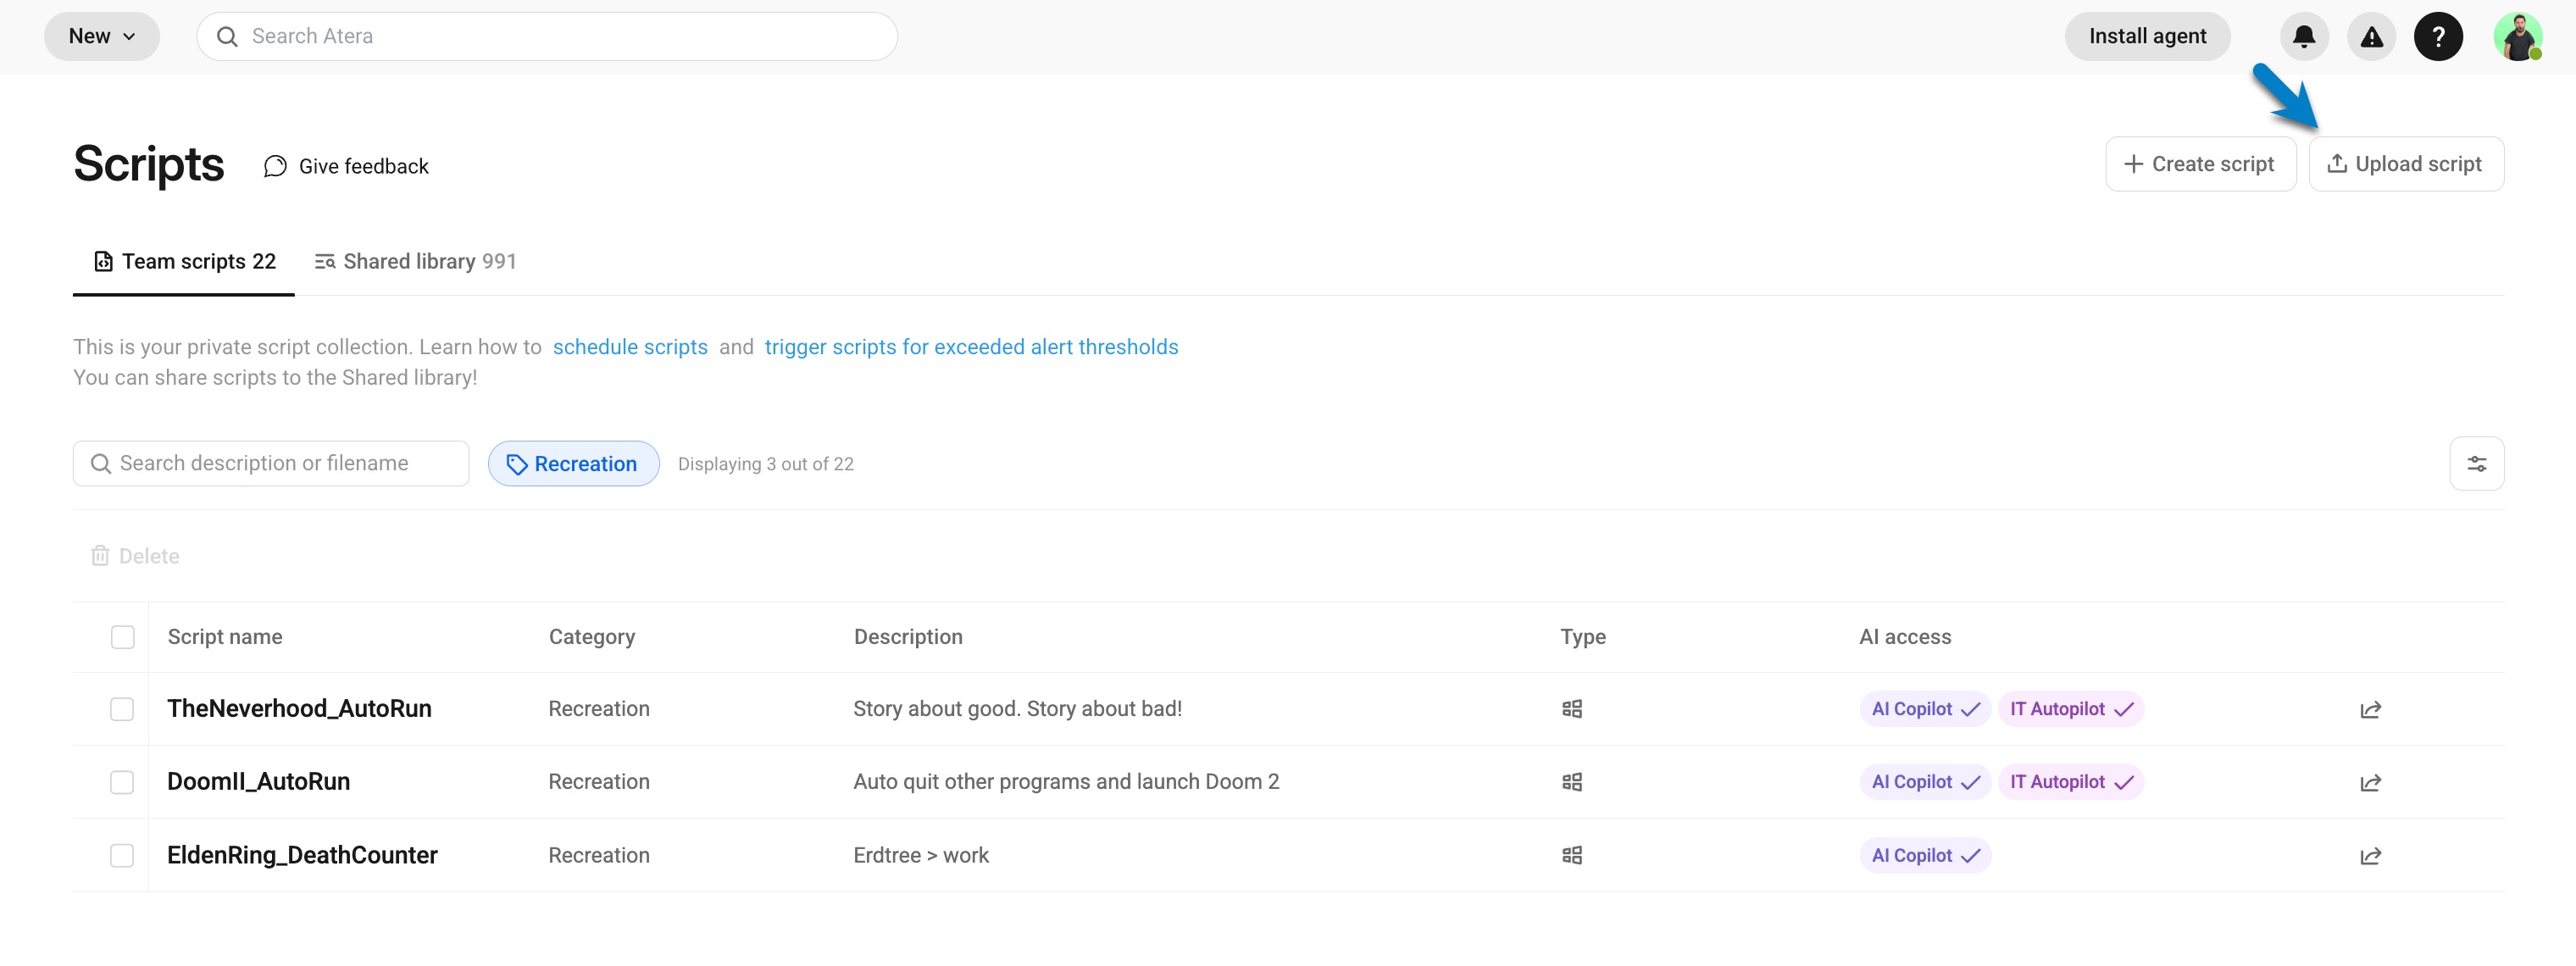2576x966 pixels.
Task: Click the Create script button
Action: click(2199, 164)
